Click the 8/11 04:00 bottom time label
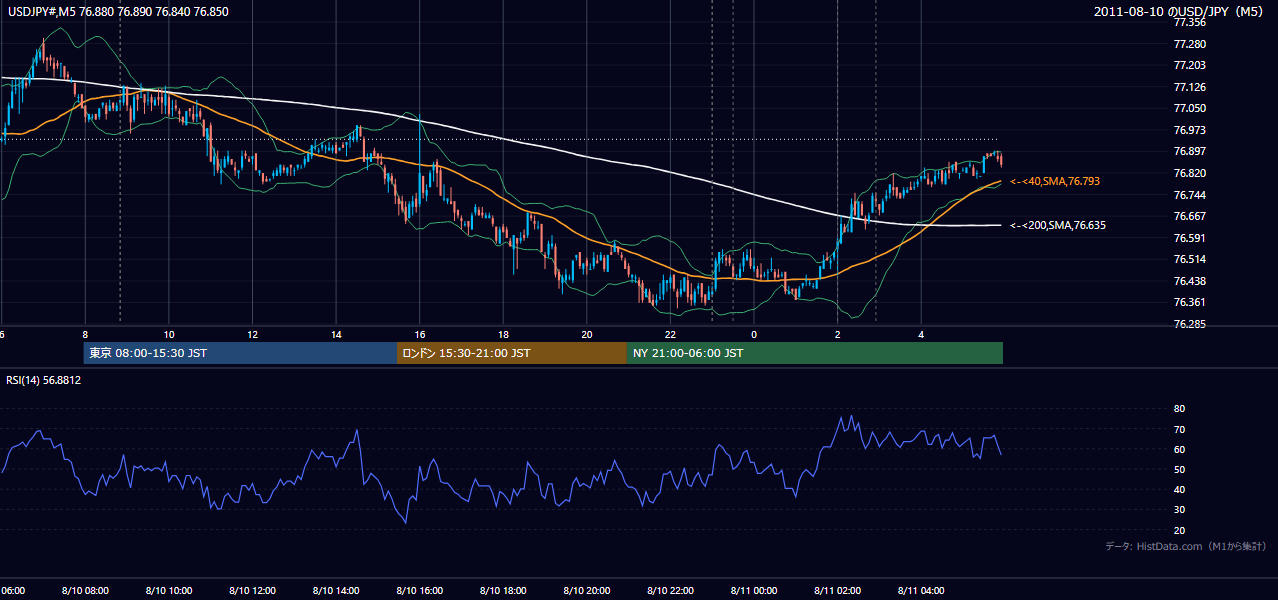This screenshot has width=1278, height=600. pos(923,591)
